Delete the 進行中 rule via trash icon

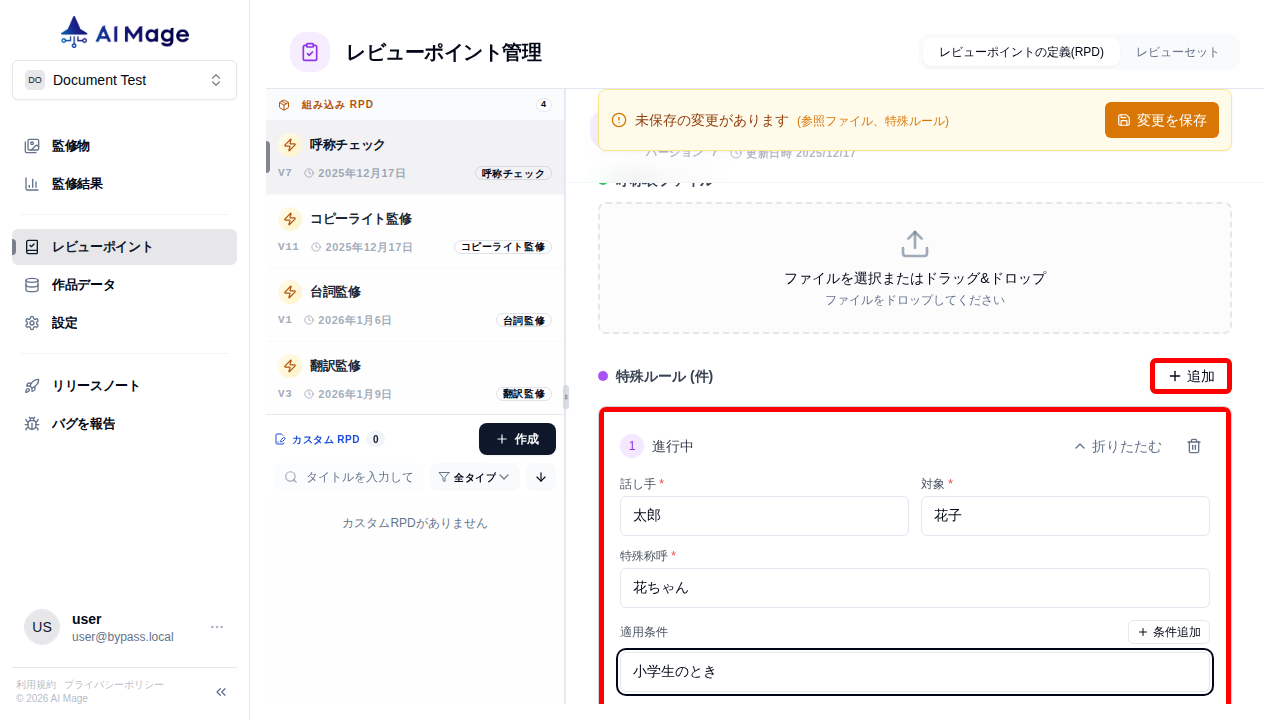1193,447
